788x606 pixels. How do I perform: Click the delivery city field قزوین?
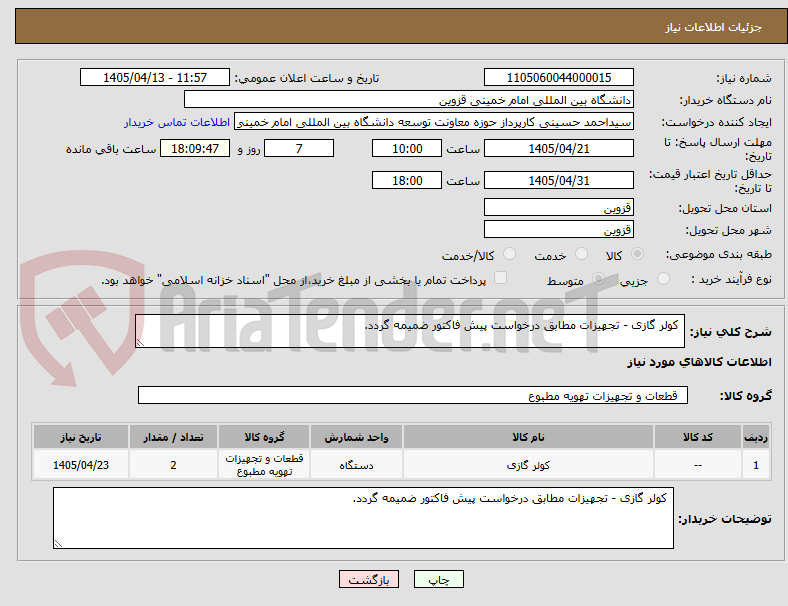tap(558, 230)
